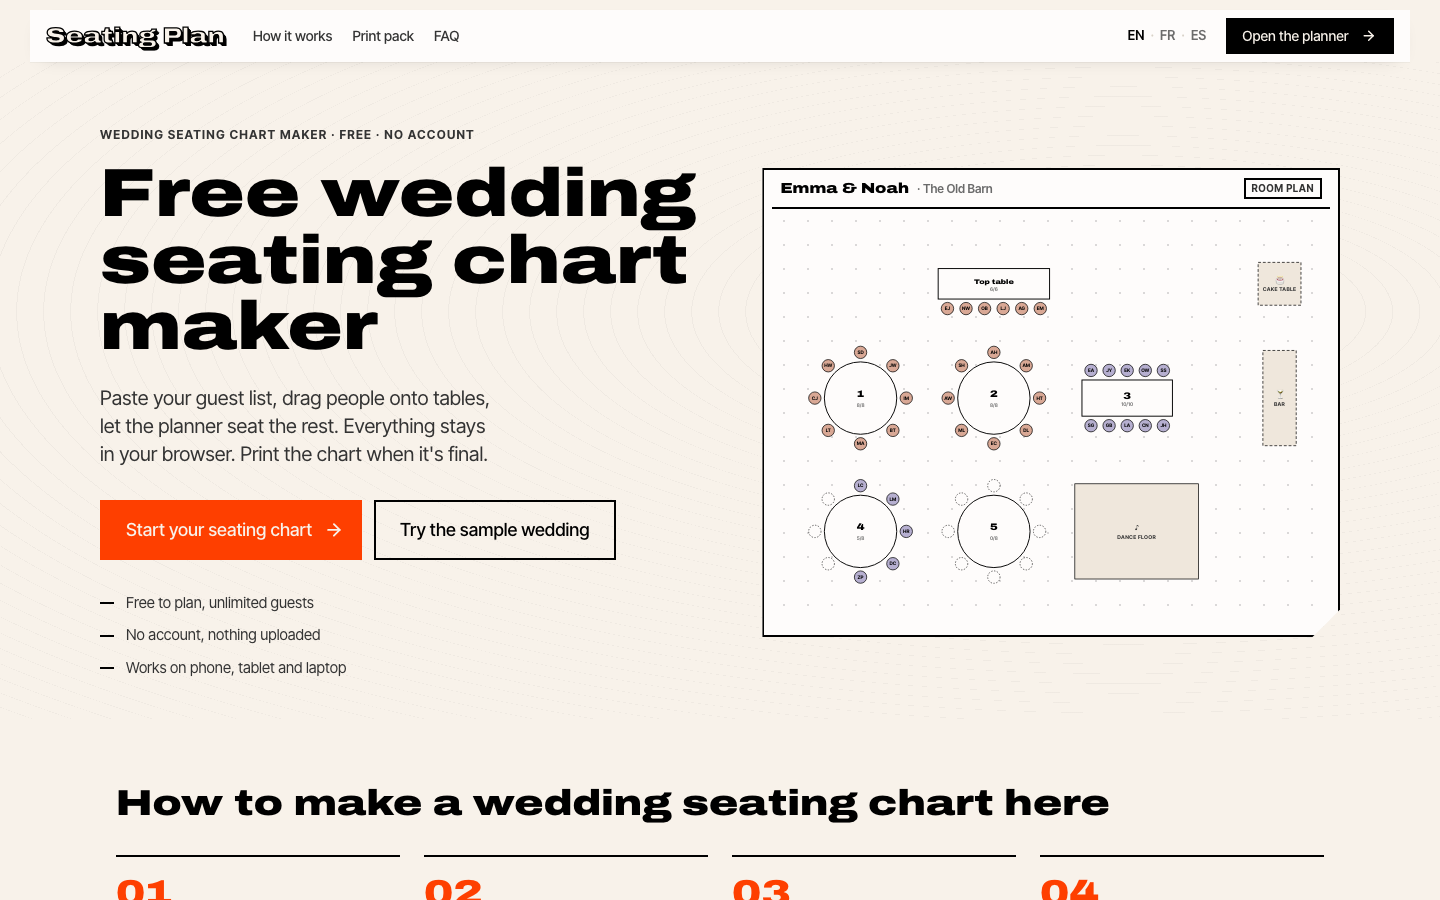
Task: Switch language to ES
Action: point(1198,35)
